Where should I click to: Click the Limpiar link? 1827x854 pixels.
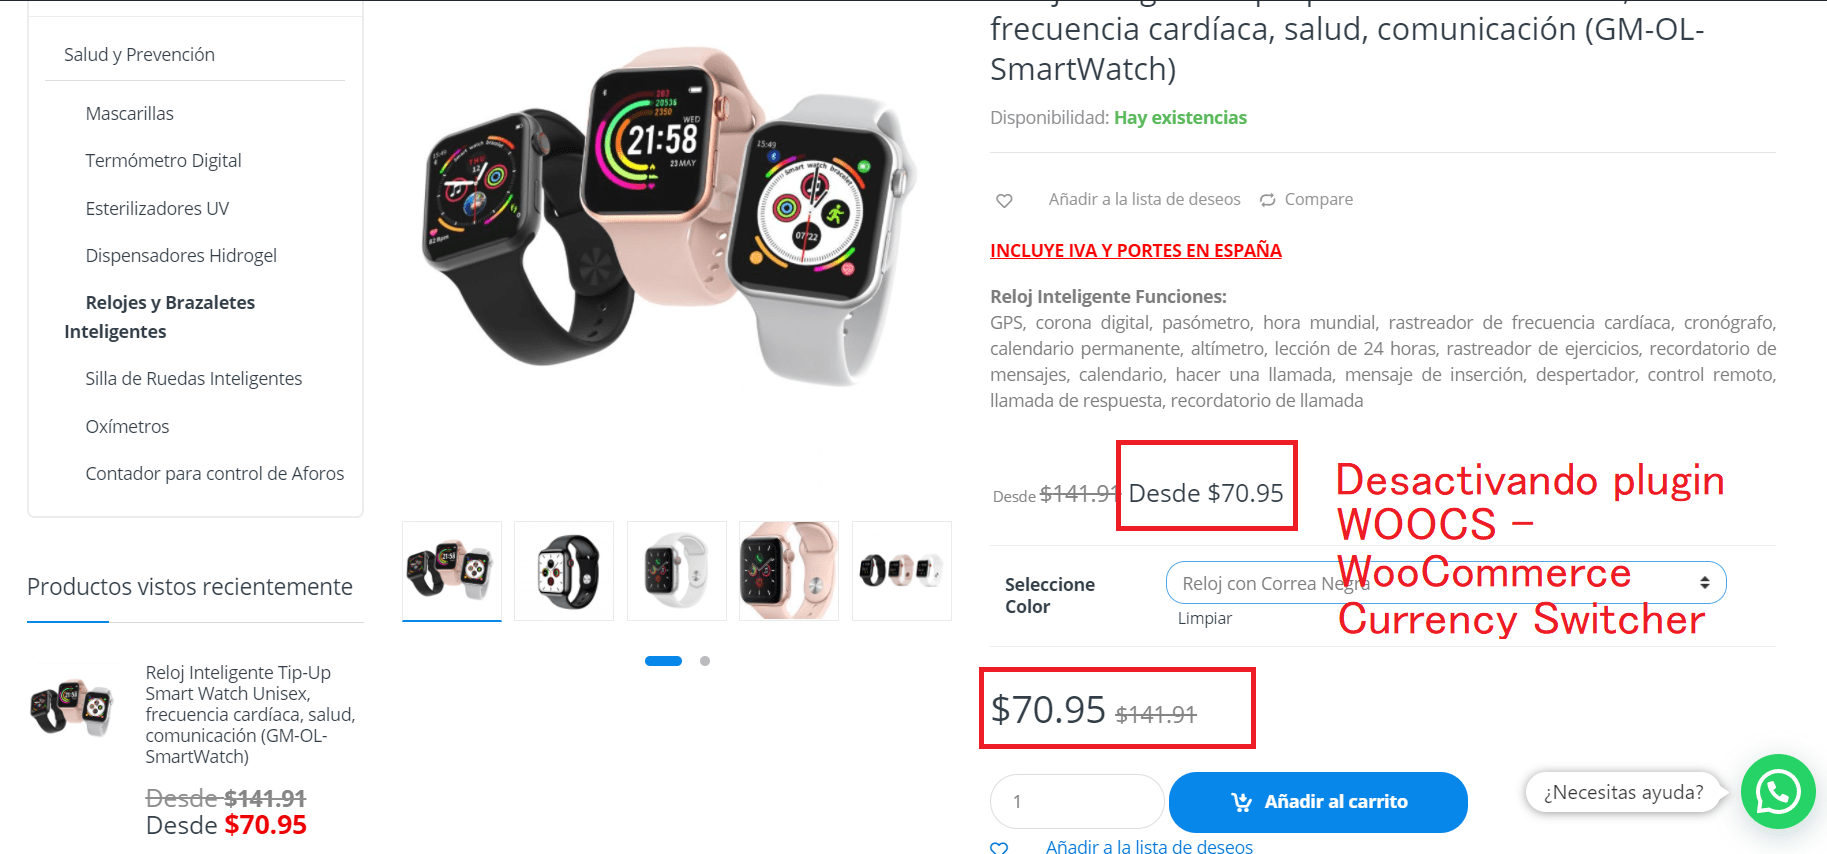coord(1205,619)
